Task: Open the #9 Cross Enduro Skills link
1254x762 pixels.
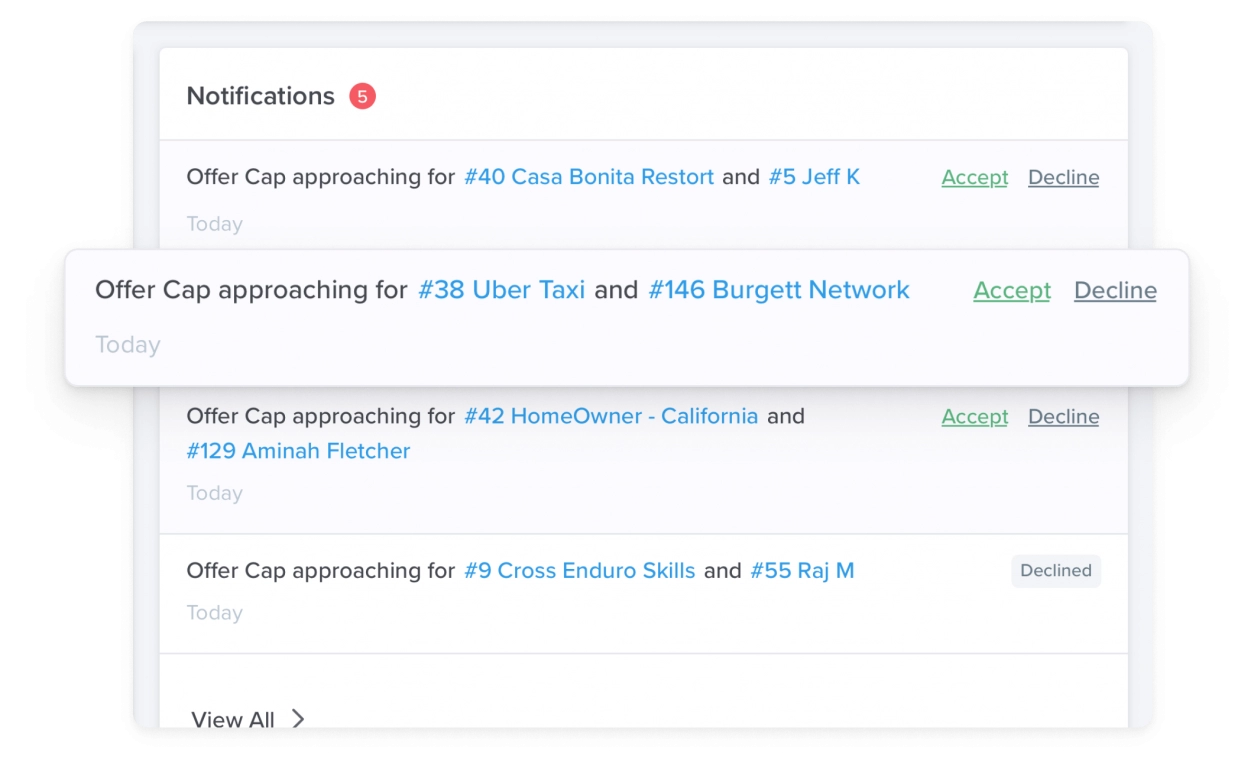Action: tap(580, 571)
